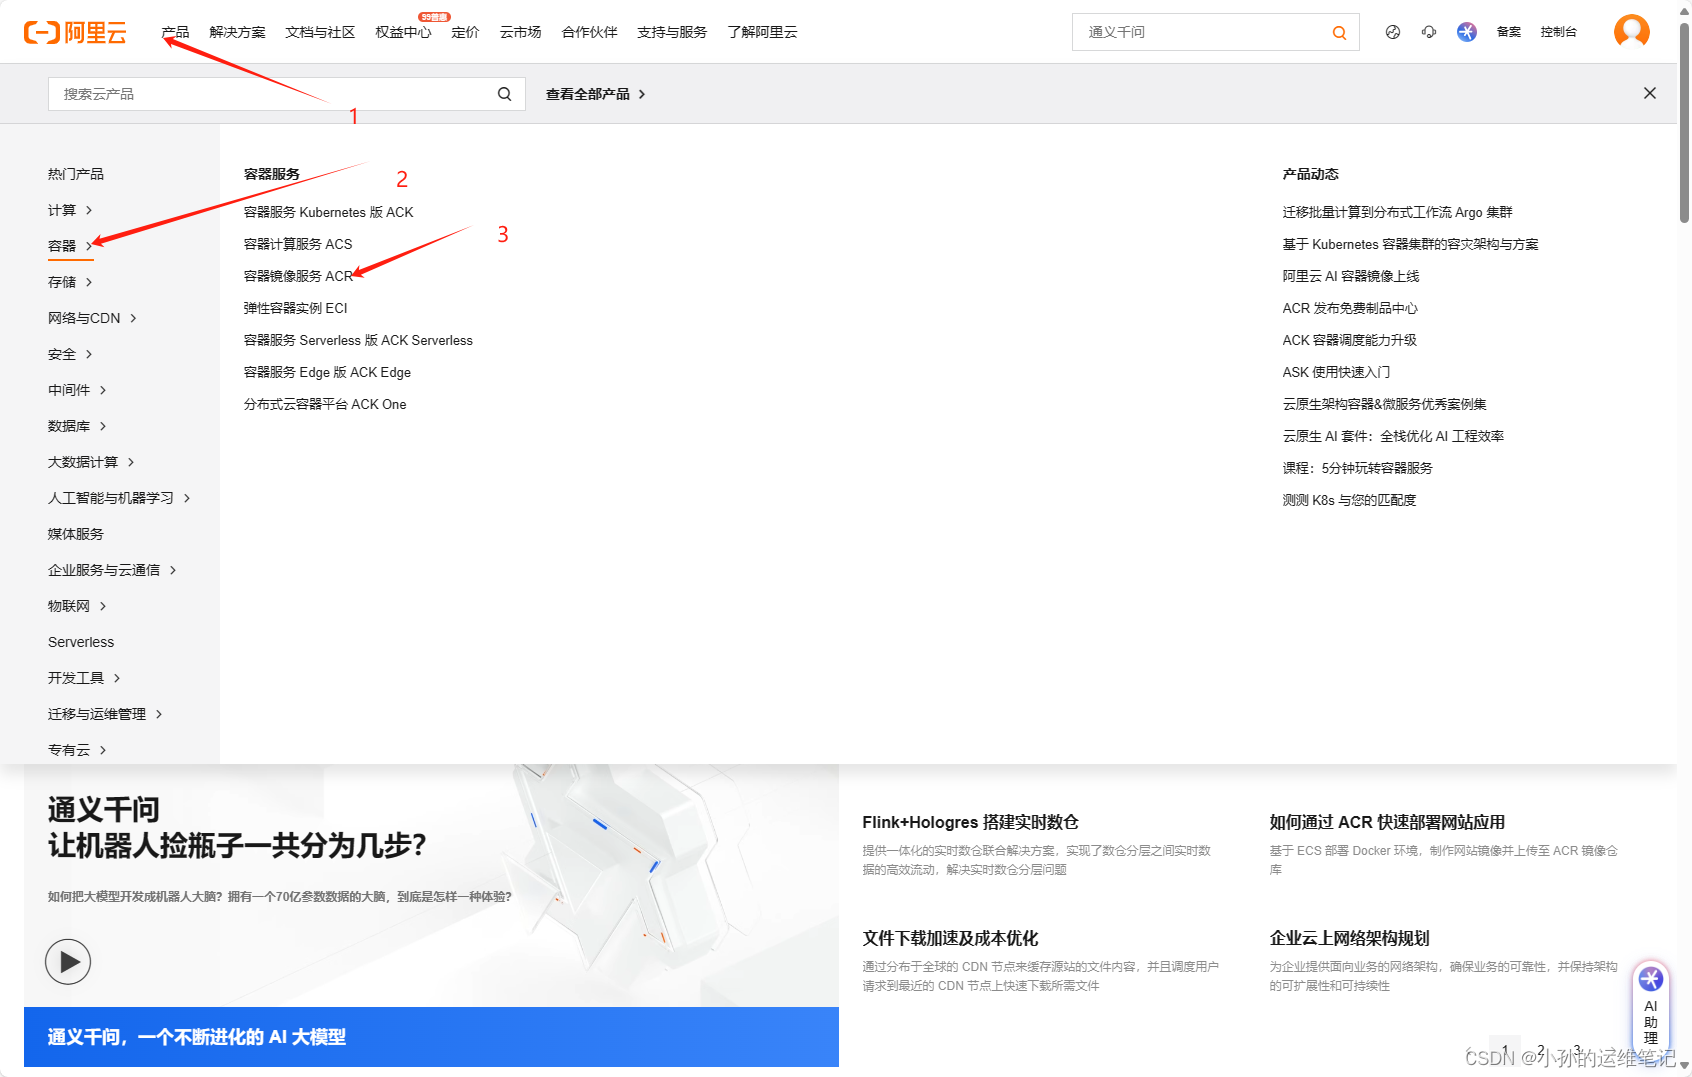1692x1077 pixels.
Task: Select Serverless in the sidebar
Action: 81,642
